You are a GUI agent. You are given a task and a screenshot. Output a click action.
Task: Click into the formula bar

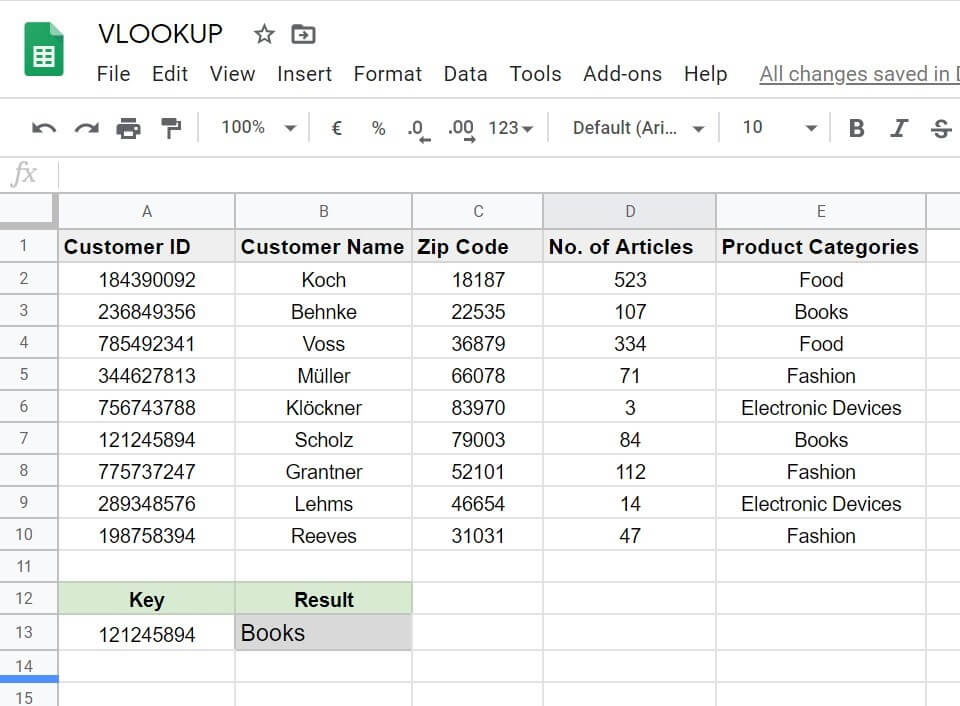click(508, 175)
